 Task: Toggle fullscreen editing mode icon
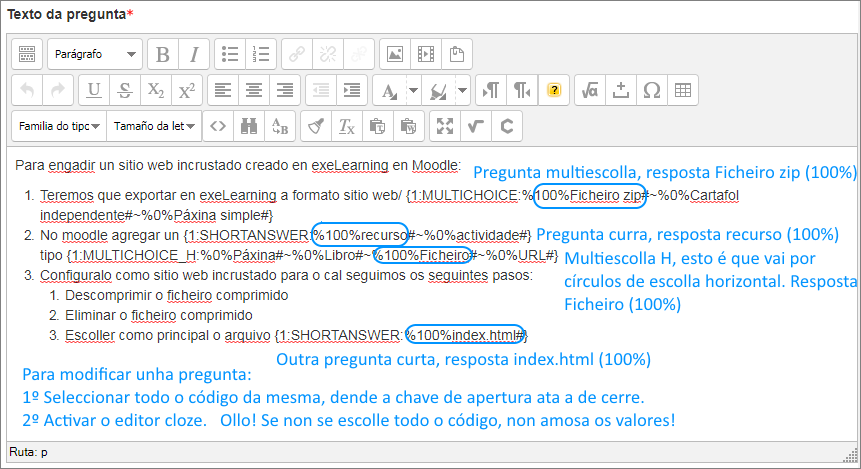pos(445,126)
